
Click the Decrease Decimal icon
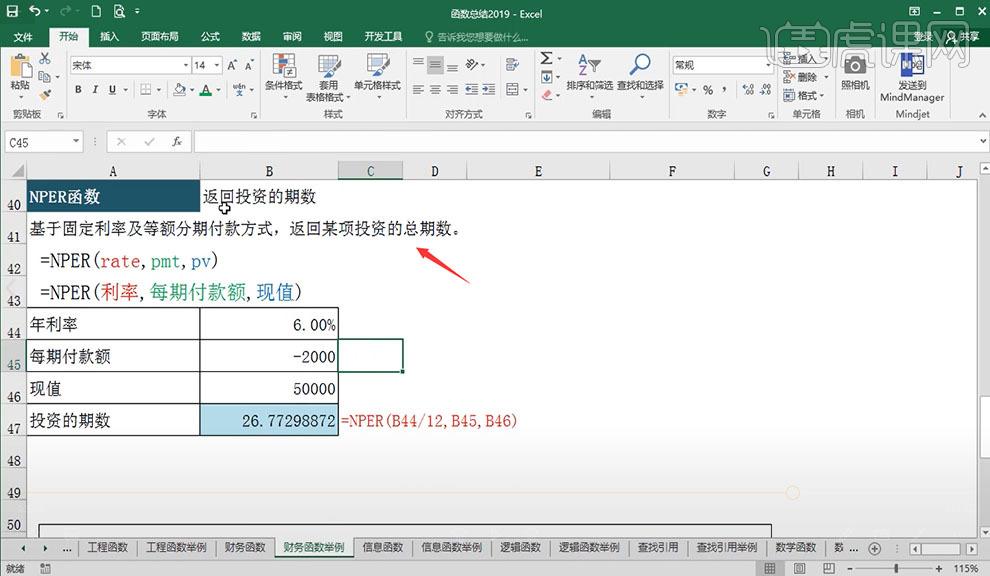(765, 90)
